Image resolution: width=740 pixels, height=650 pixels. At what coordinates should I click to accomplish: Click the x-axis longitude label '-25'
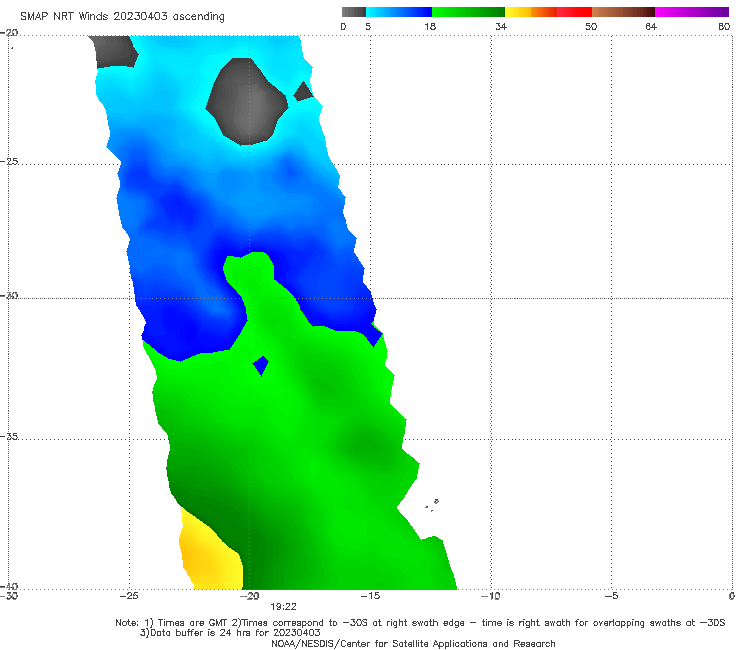(129, 596)
